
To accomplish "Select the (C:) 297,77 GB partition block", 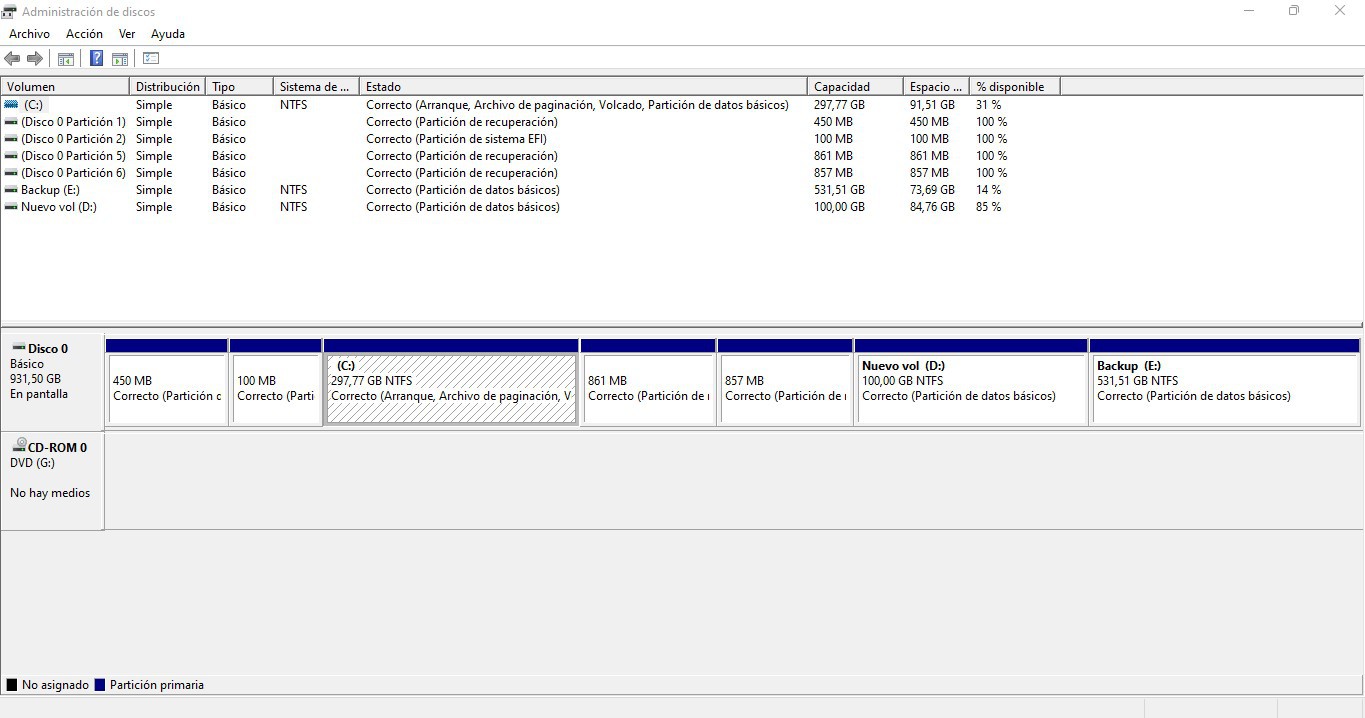I will (451, 387).
